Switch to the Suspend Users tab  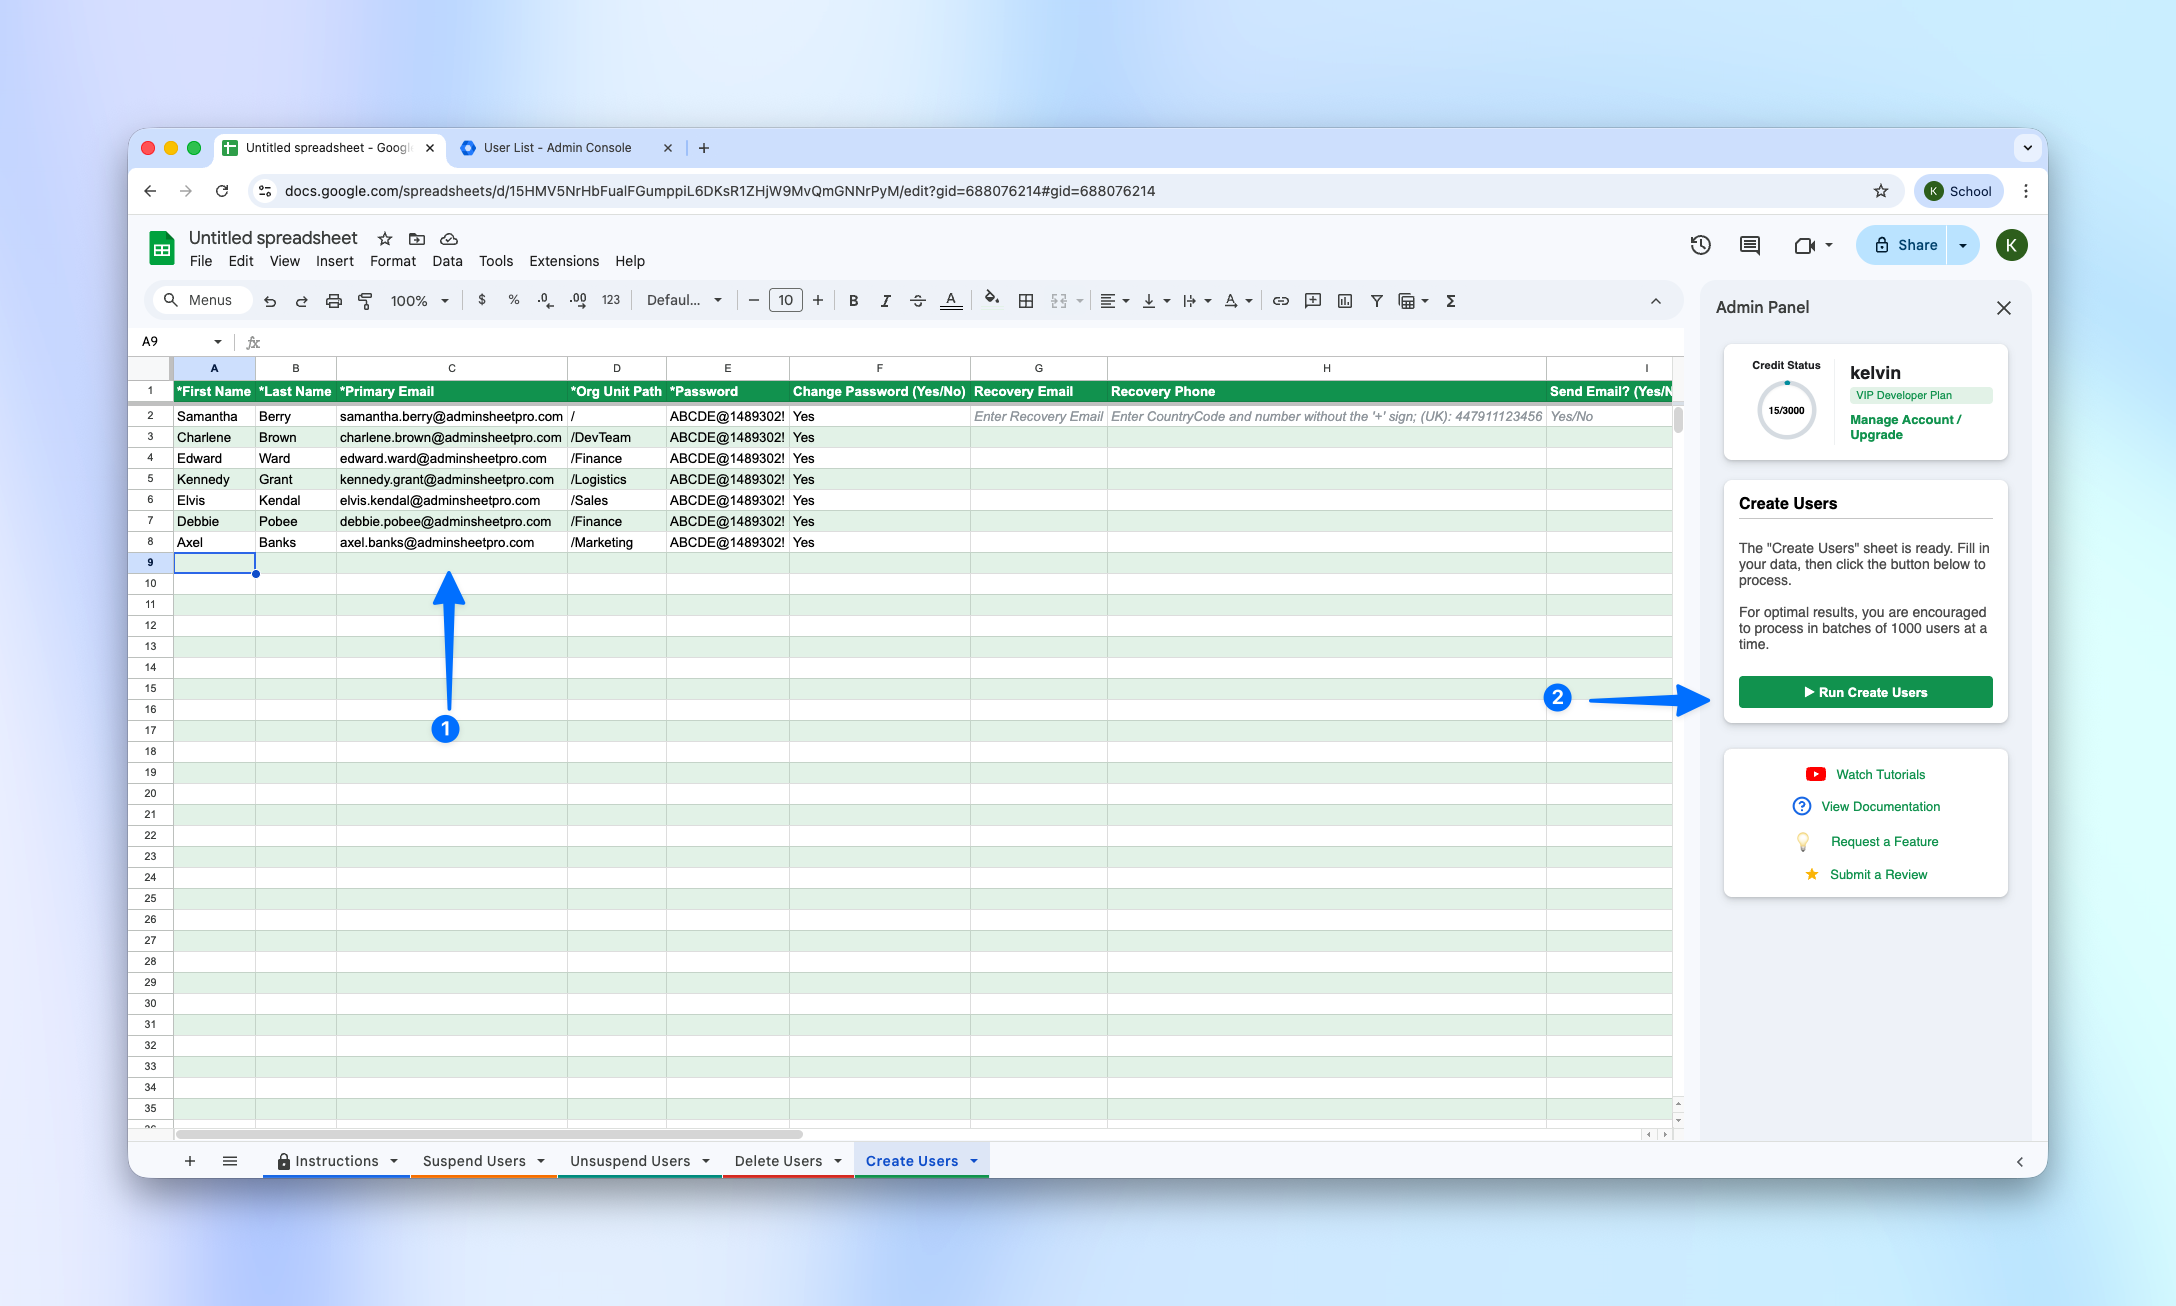474,1161
